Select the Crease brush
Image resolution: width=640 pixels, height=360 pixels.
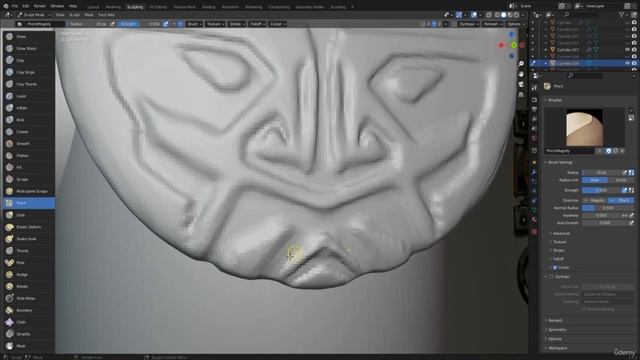29,132
